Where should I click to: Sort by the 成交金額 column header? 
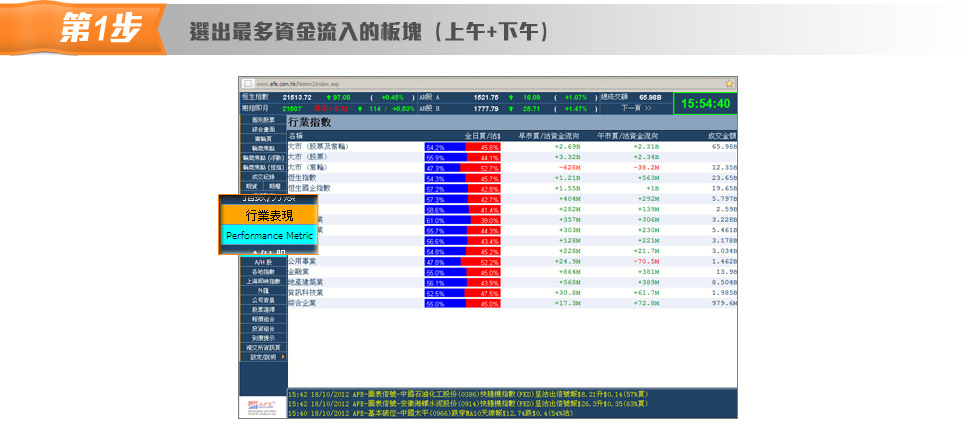pos(721,135)
